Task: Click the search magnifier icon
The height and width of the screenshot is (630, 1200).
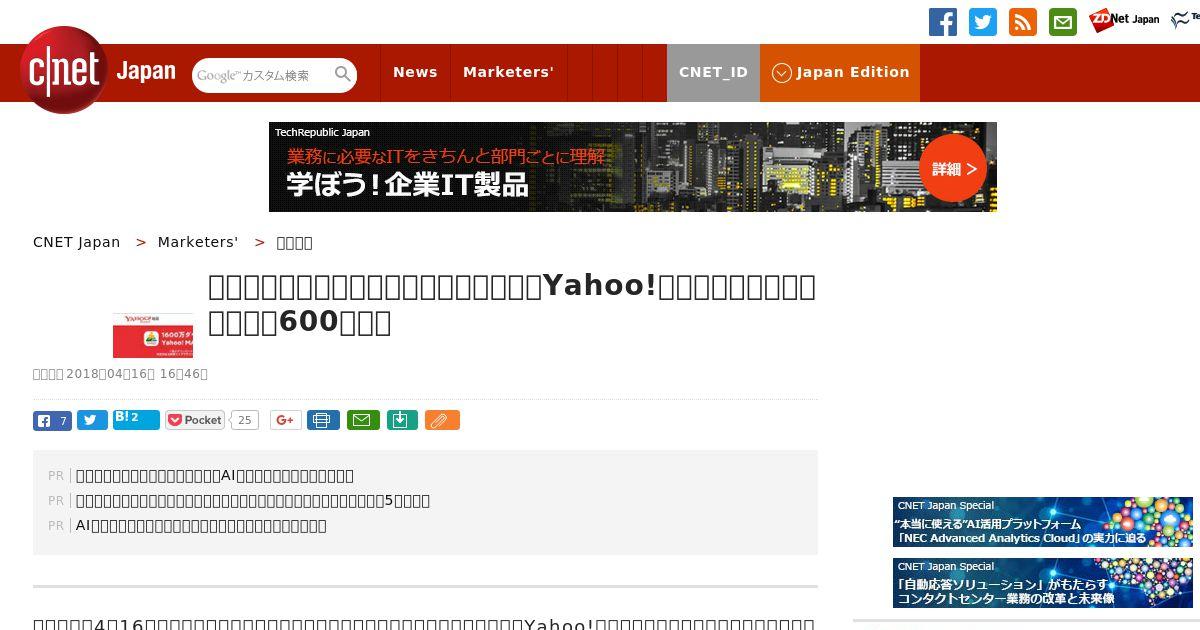Action: tap(343, 74)
